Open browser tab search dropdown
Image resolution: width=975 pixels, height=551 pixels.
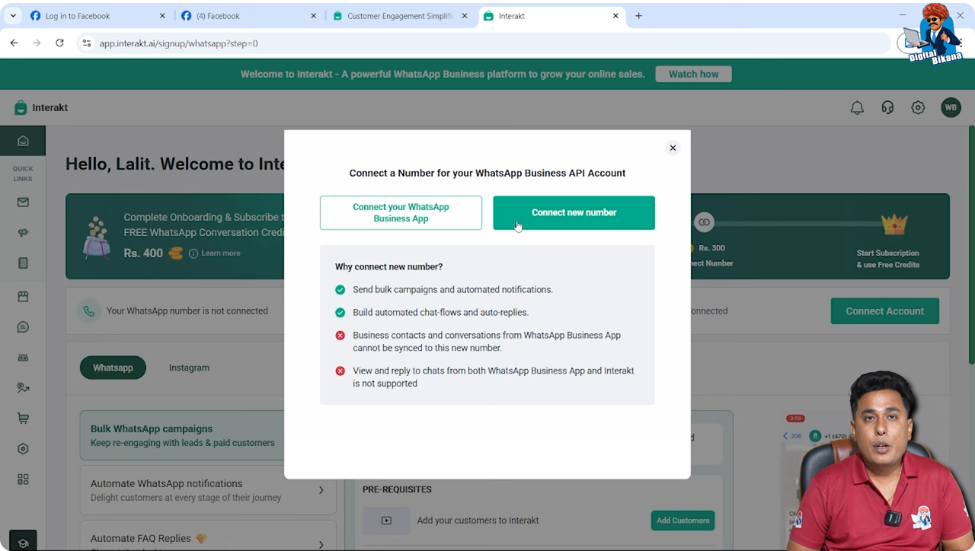point(13,16)
